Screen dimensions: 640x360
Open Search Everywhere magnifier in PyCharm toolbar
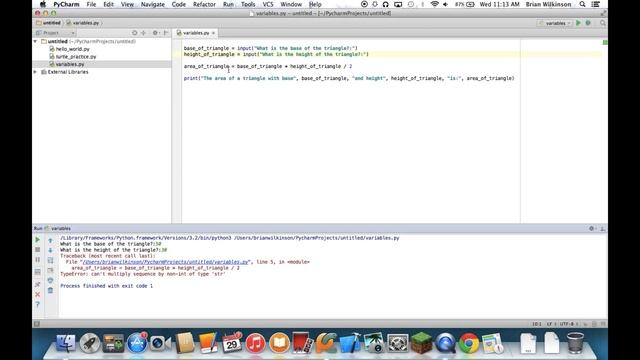602,23
